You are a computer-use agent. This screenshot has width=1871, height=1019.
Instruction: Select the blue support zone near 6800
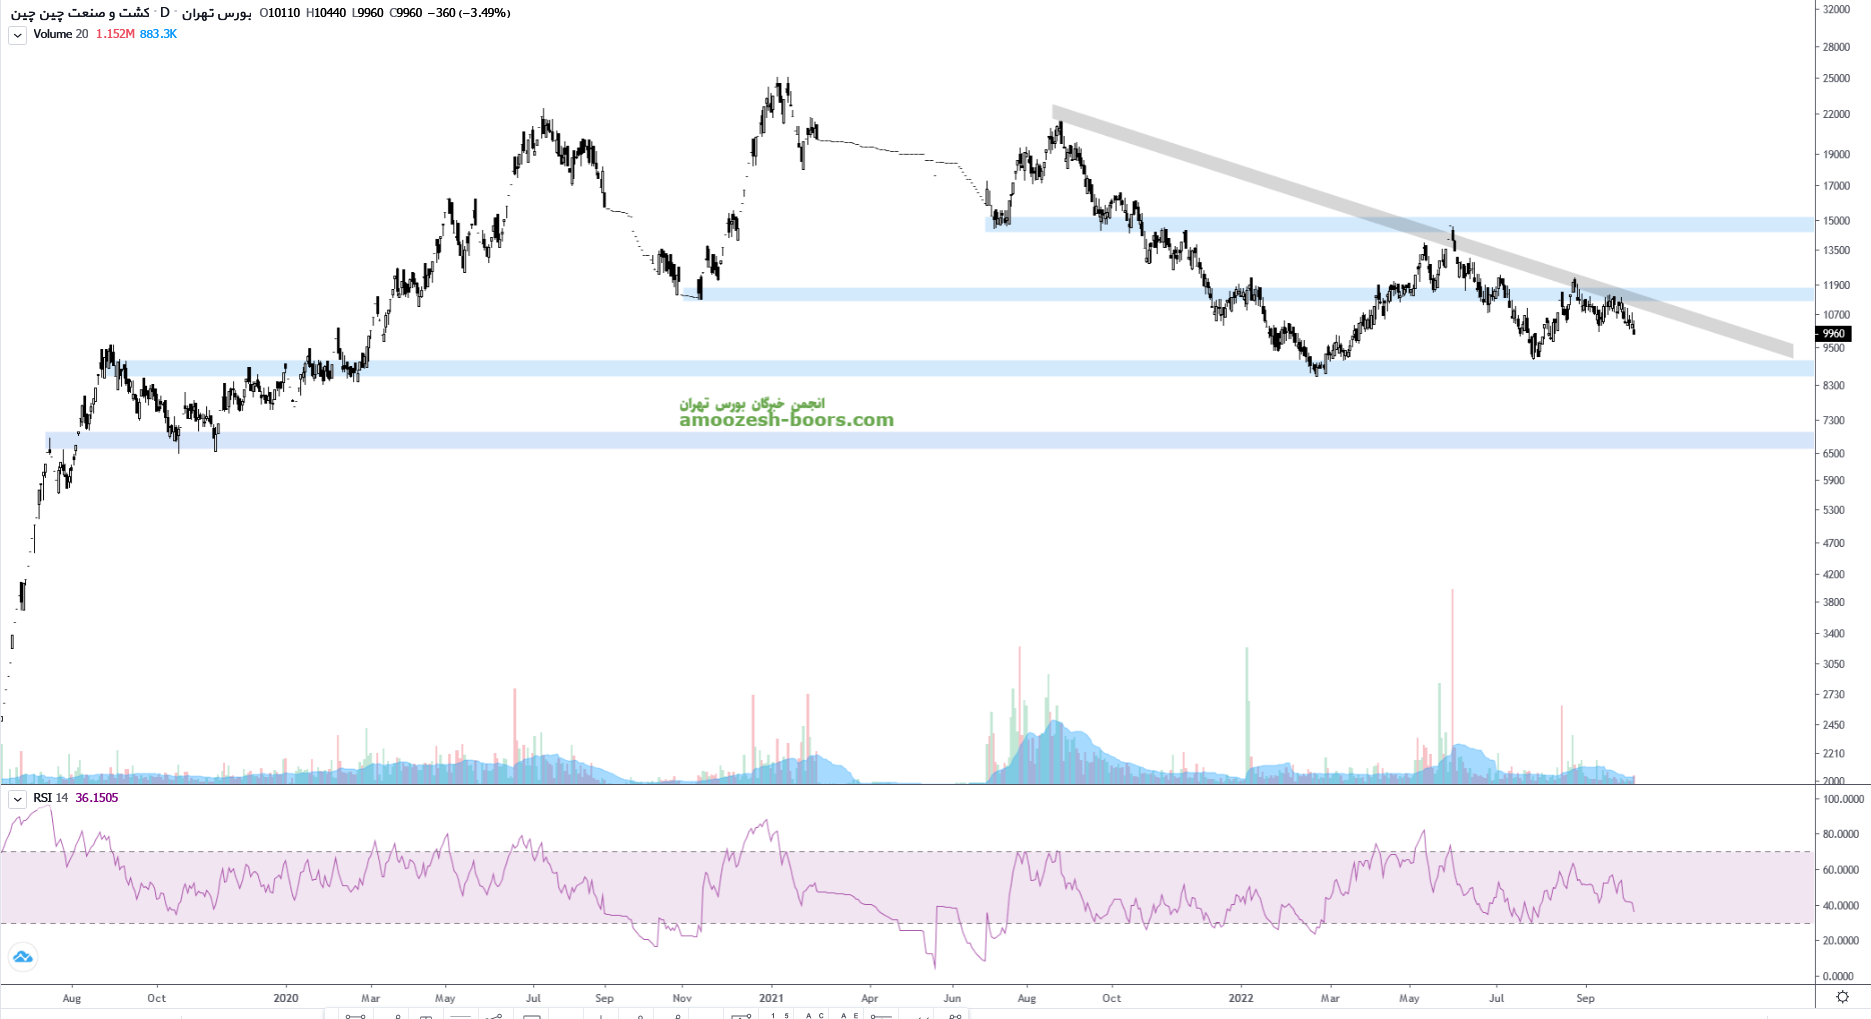pyautogui.click(x=900, y=440)
